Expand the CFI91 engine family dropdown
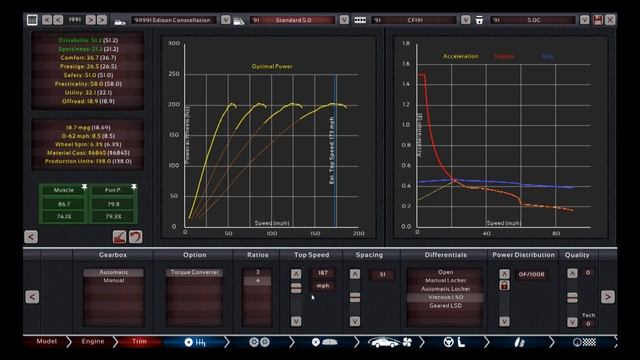Image resolution: width=640 pixels, height=360 pixels. (465, 20)
